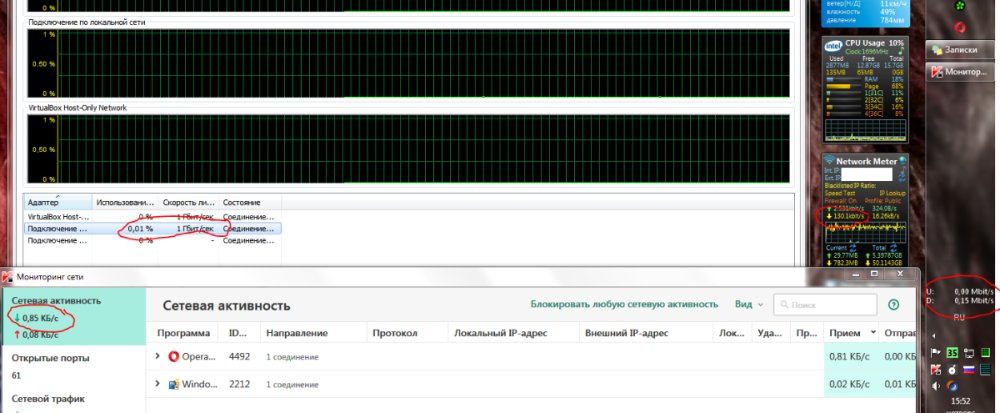Screen dimensions: 1000x413
Task: Click the round disc tray icon beside Kaspersky
Action: pyautogui.click(x=952, y=369)
